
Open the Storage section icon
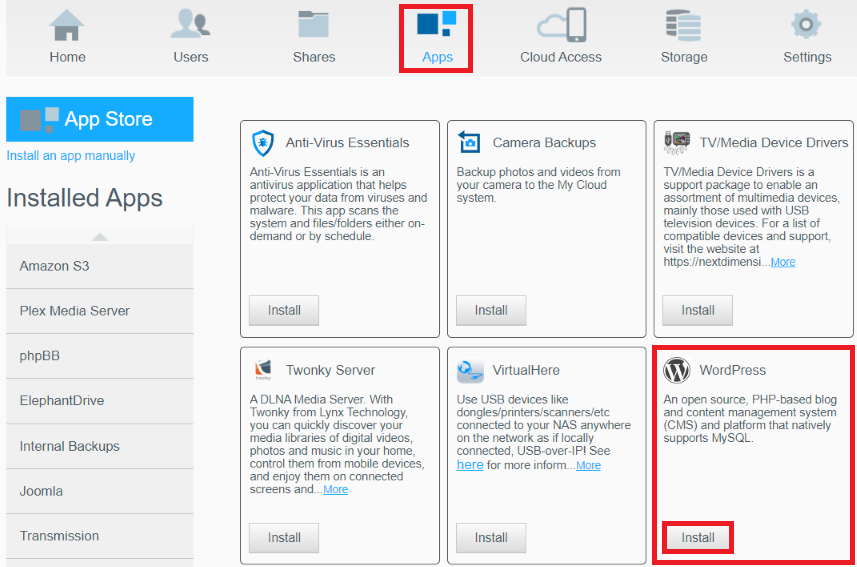(x=684, y=25)
